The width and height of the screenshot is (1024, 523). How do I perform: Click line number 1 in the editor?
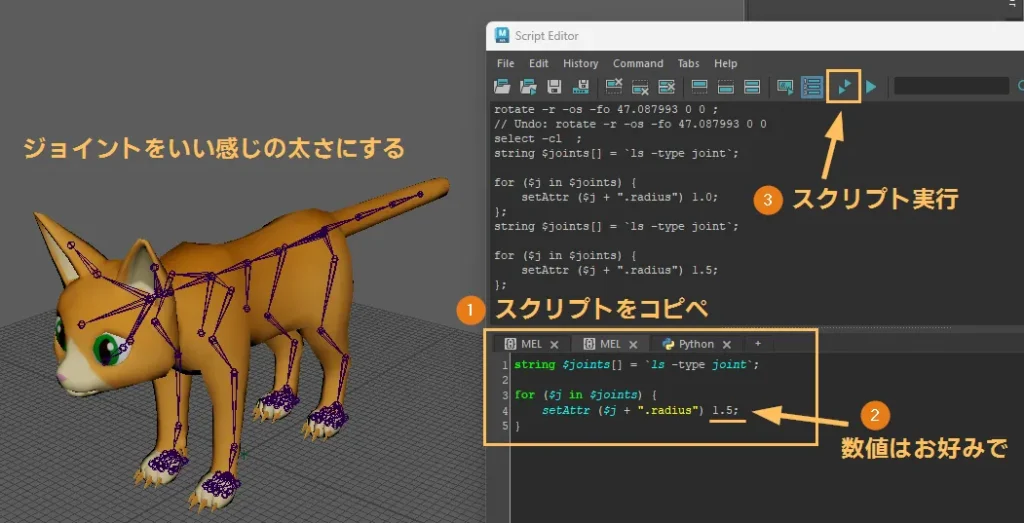505,365
